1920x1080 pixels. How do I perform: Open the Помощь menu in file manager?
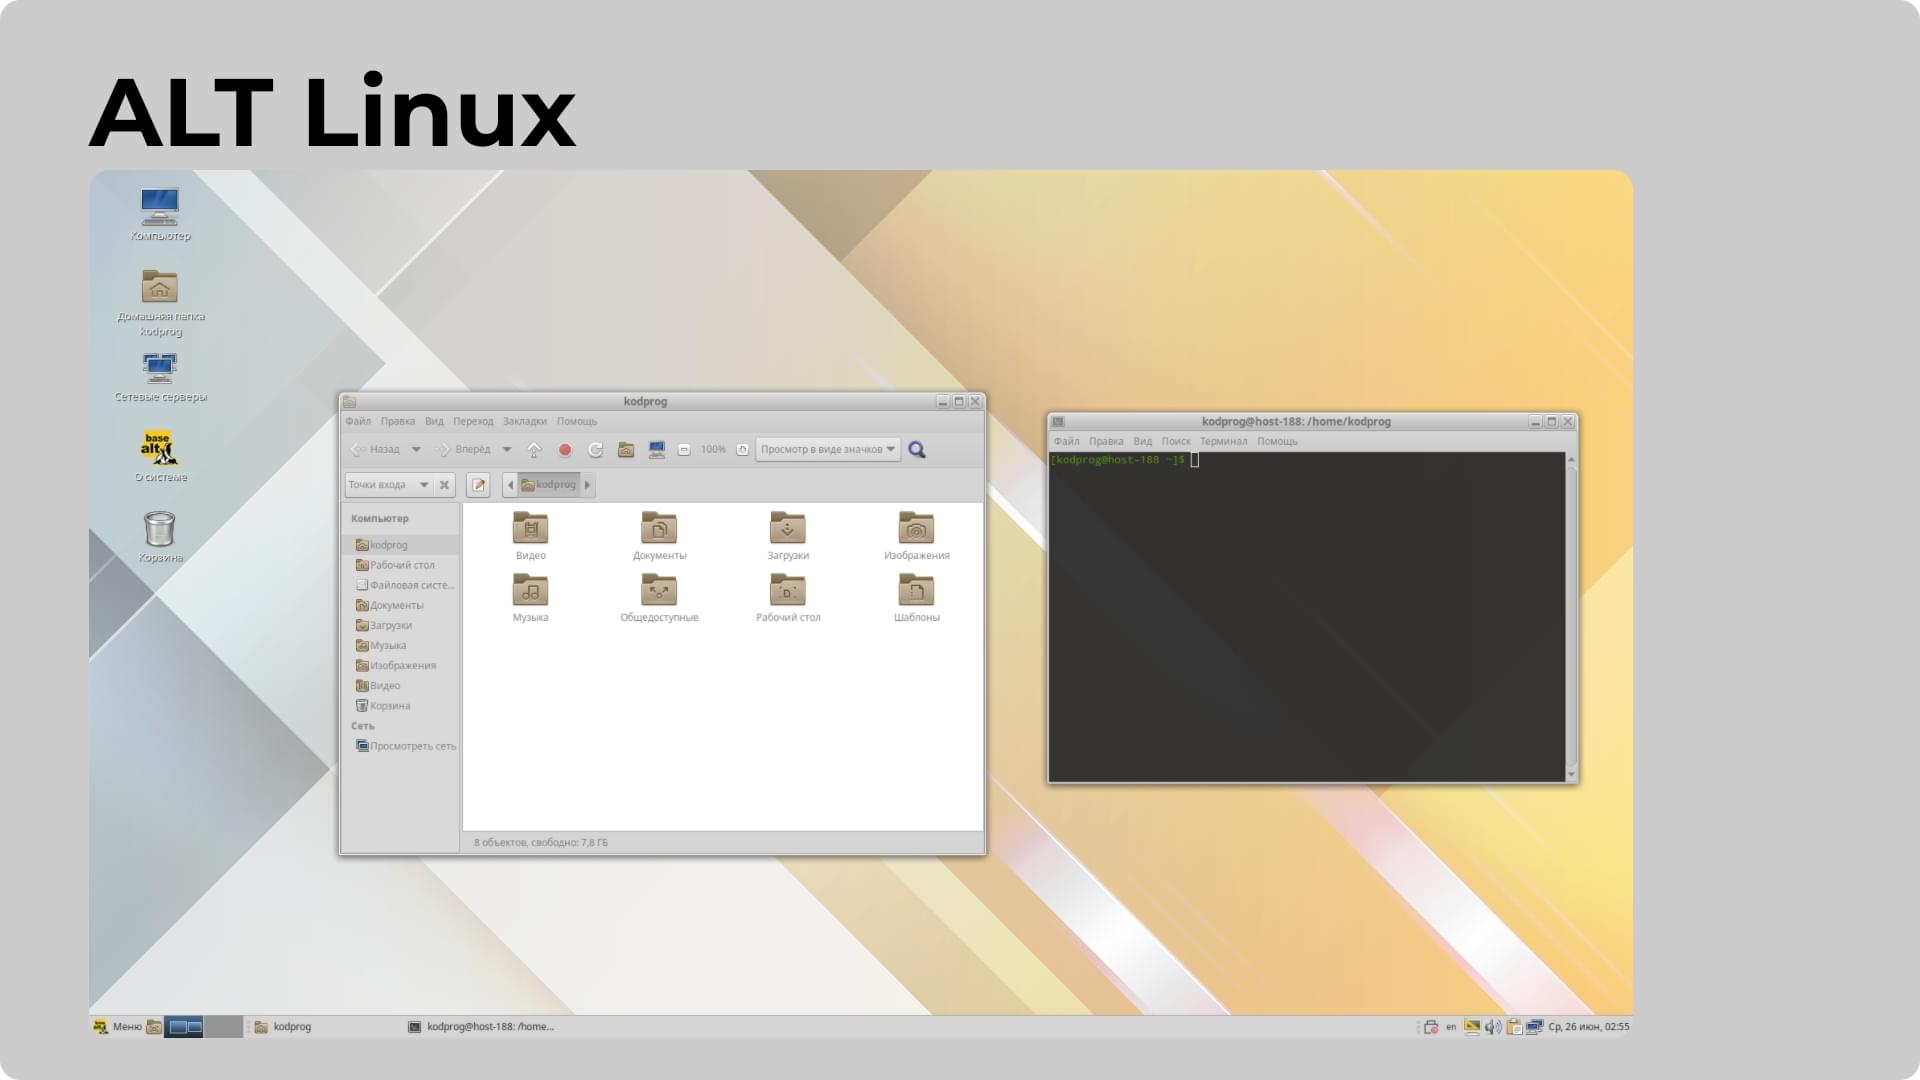click(x=577, y=421)
